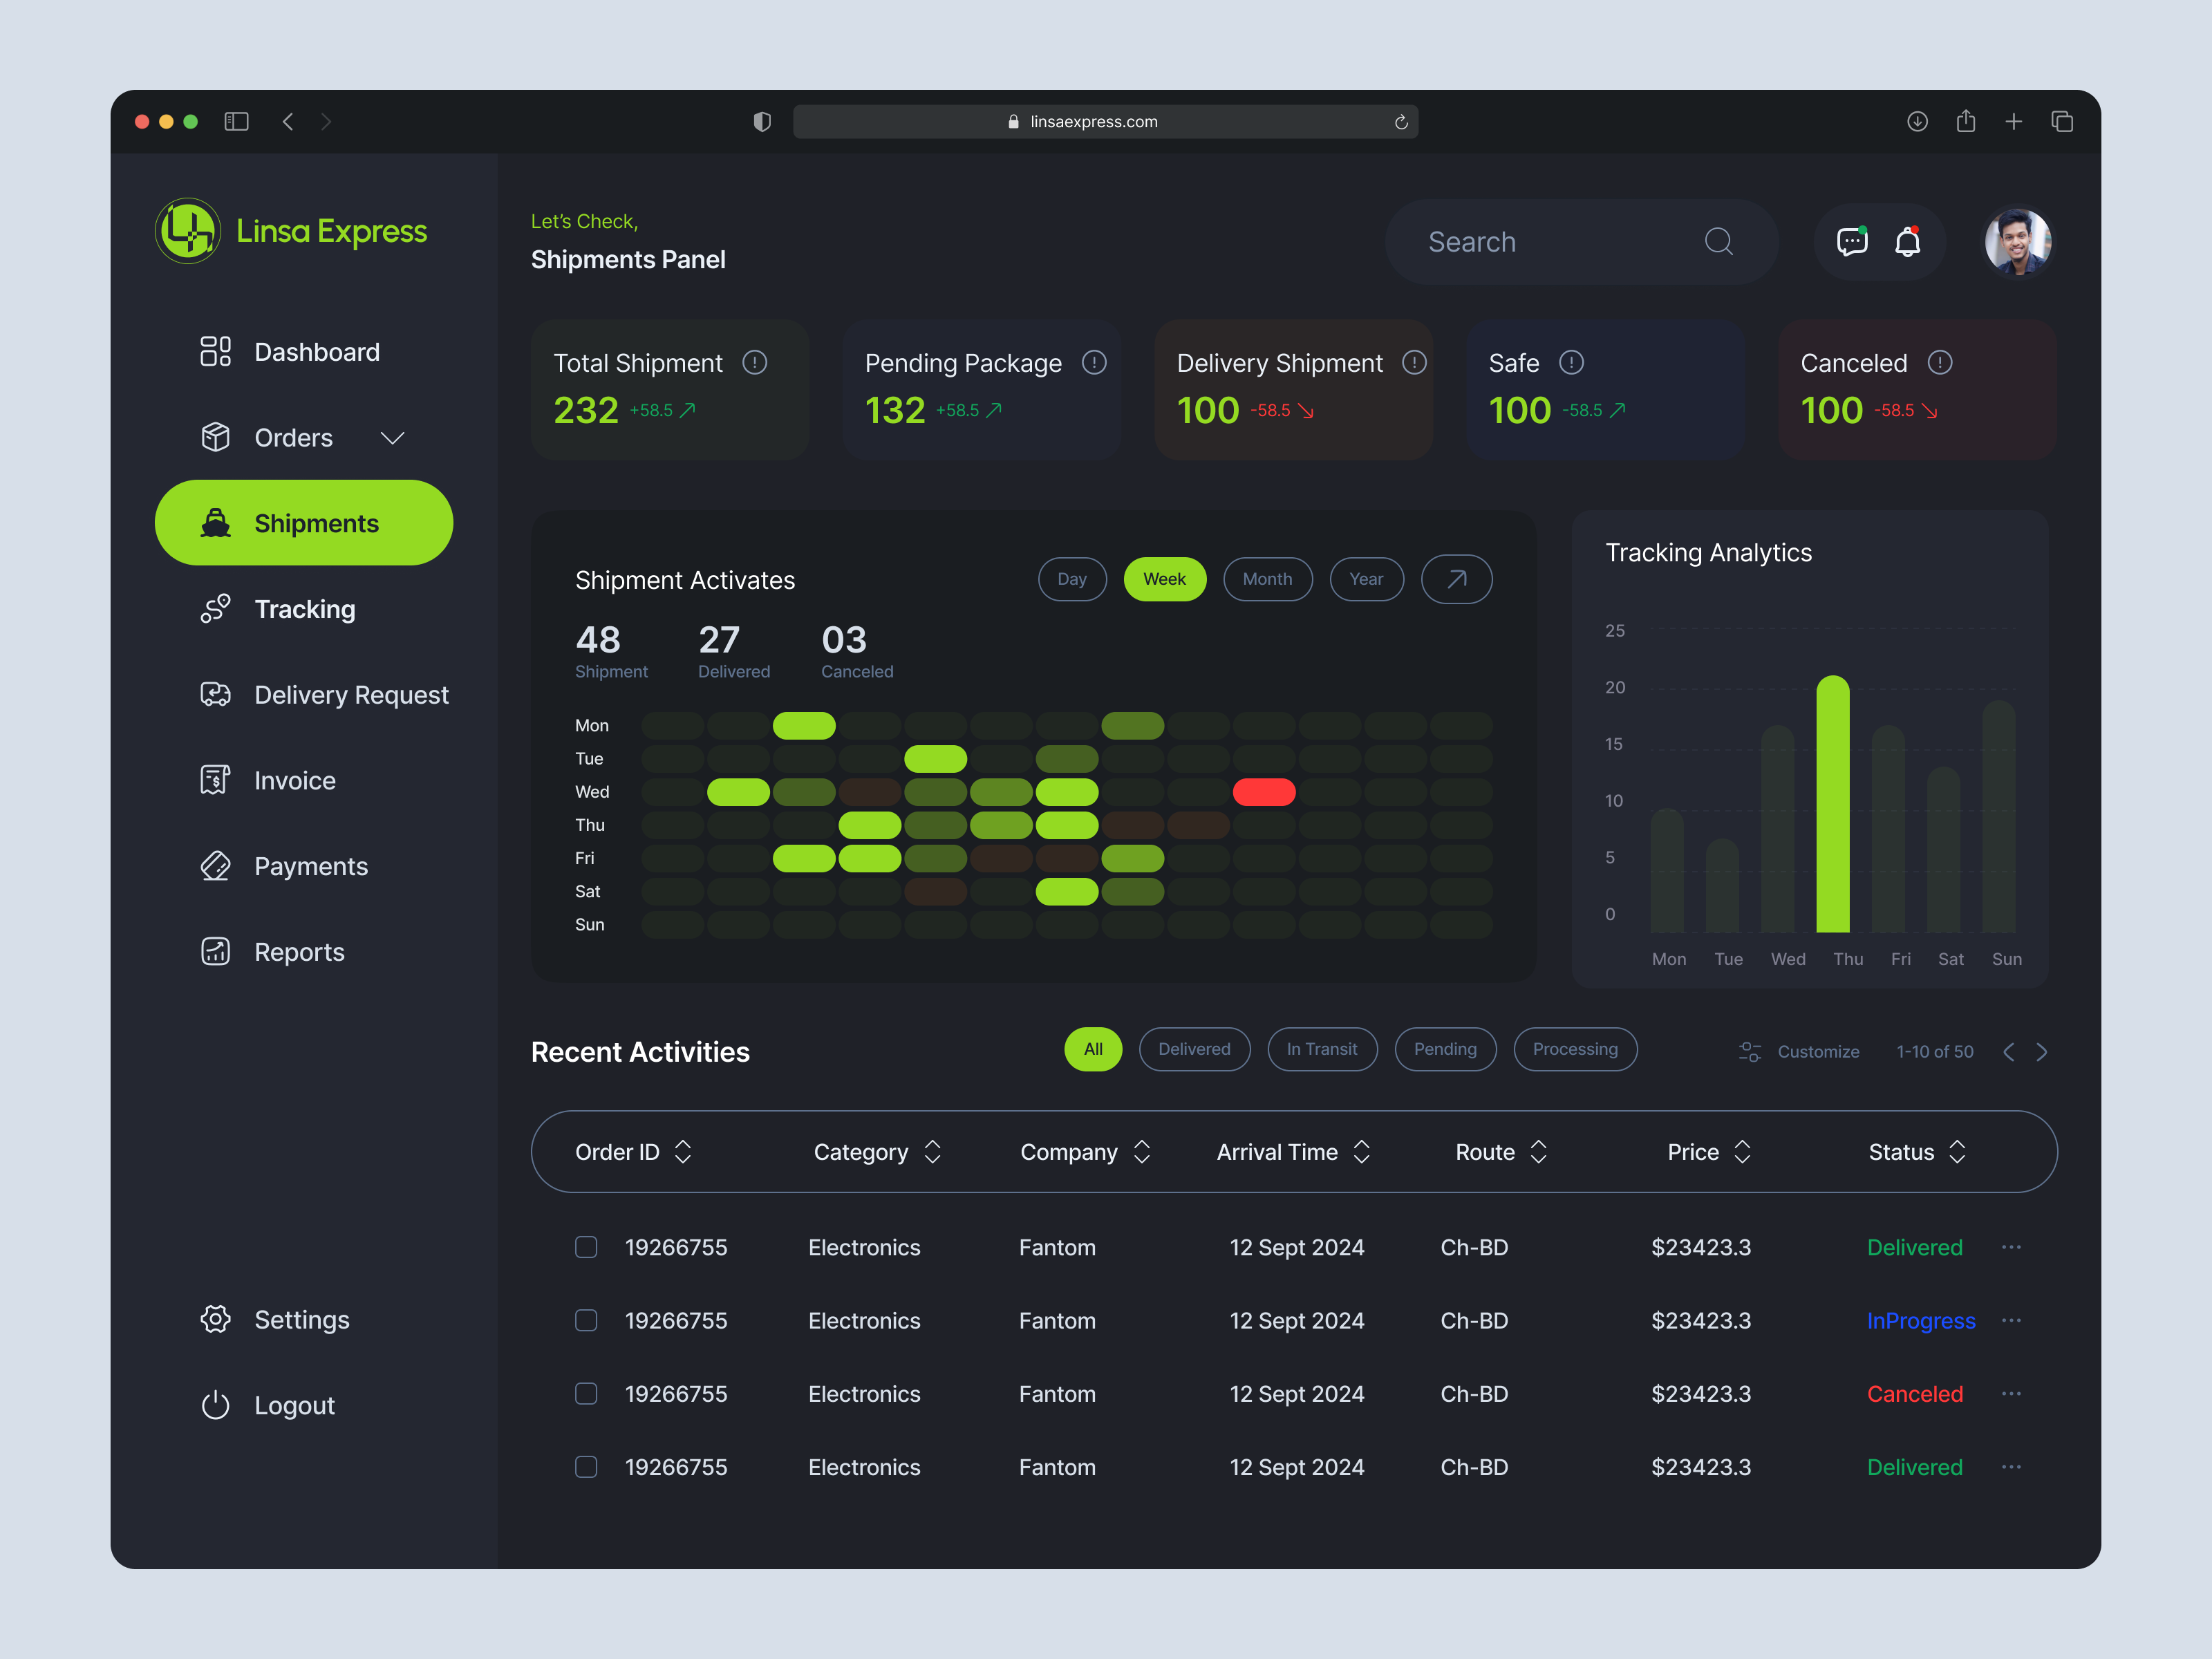Viewport: 2212px width, 1659px height.
Task: Click the linsaexpress.com address bar
Action: [x=1105, y=121]
